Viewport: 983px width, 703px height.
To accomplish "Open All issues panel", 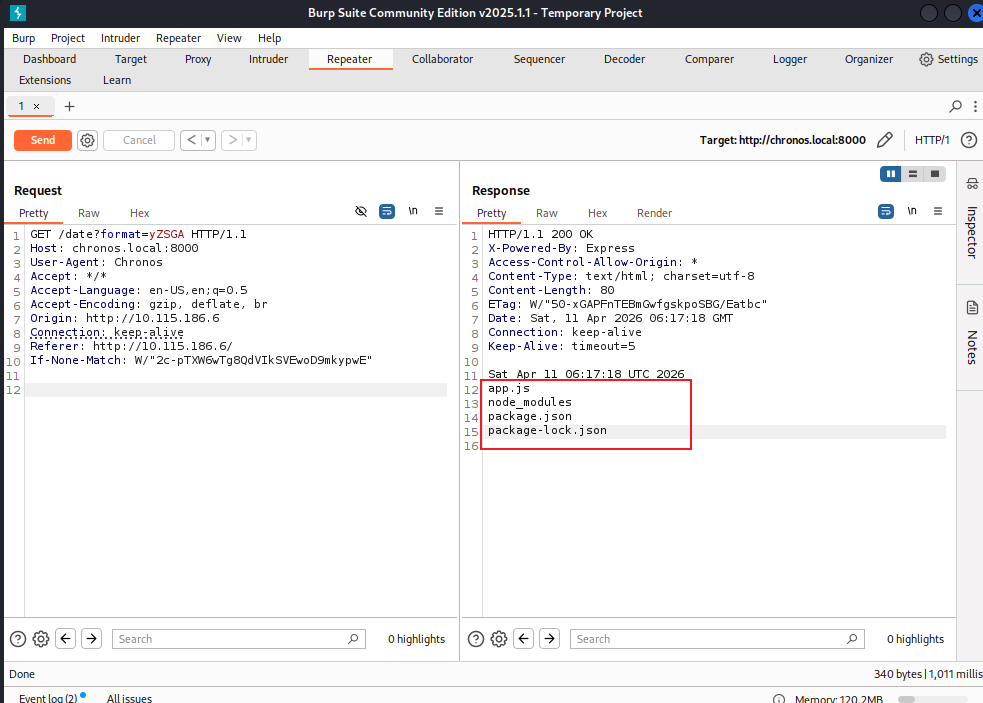I will coord(129,697).
